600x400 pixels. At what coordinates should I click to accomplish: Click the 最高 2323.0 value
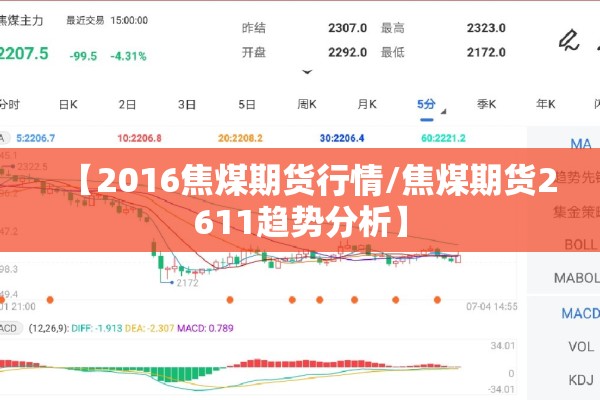486,28
